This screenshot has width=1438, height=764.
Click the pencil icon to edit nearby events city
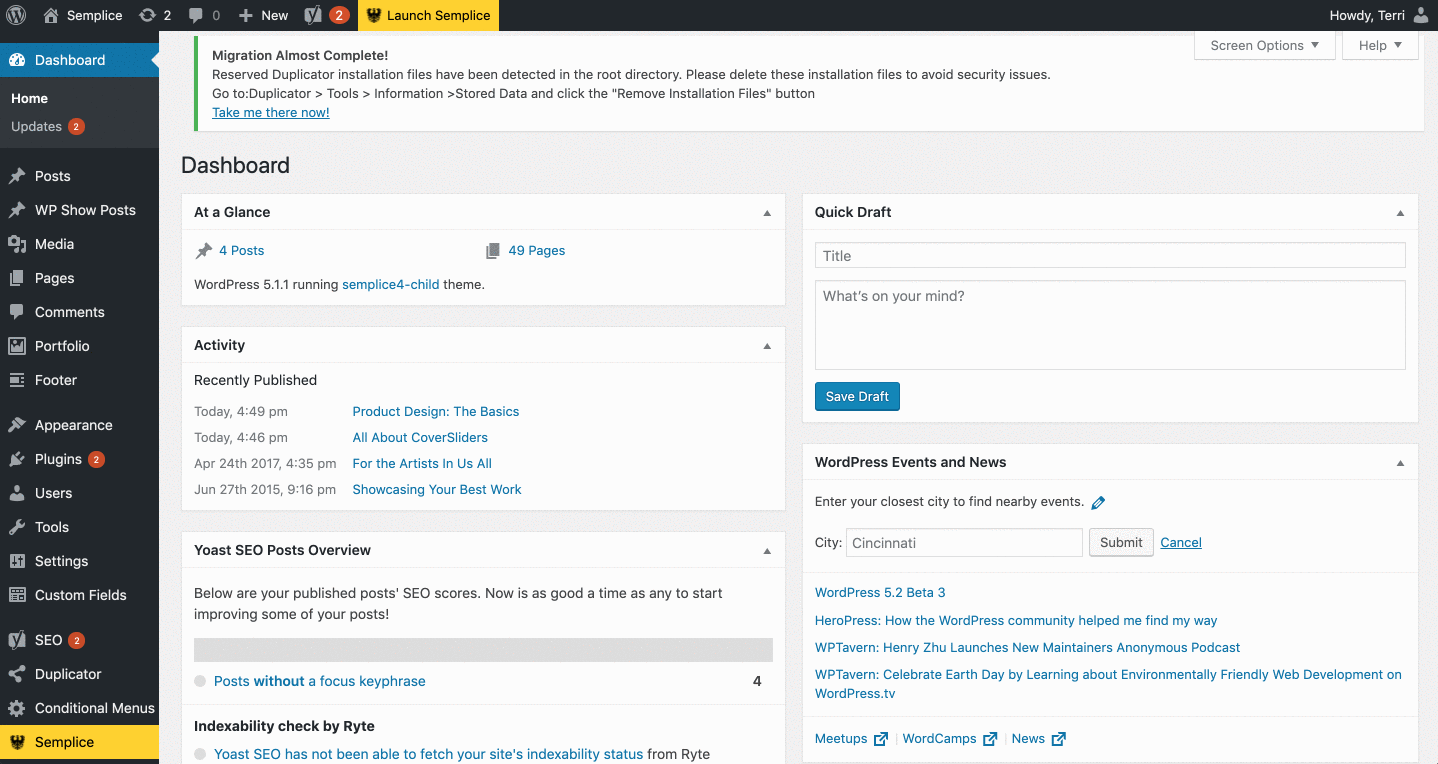[1098, 502]
